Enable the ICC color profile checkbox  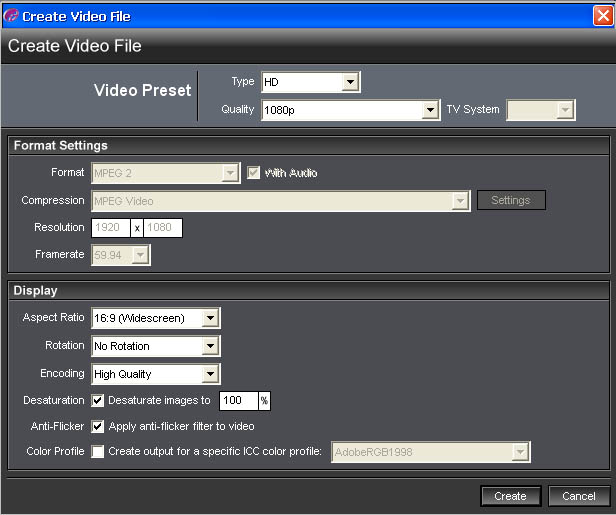(x=97, y=452)
